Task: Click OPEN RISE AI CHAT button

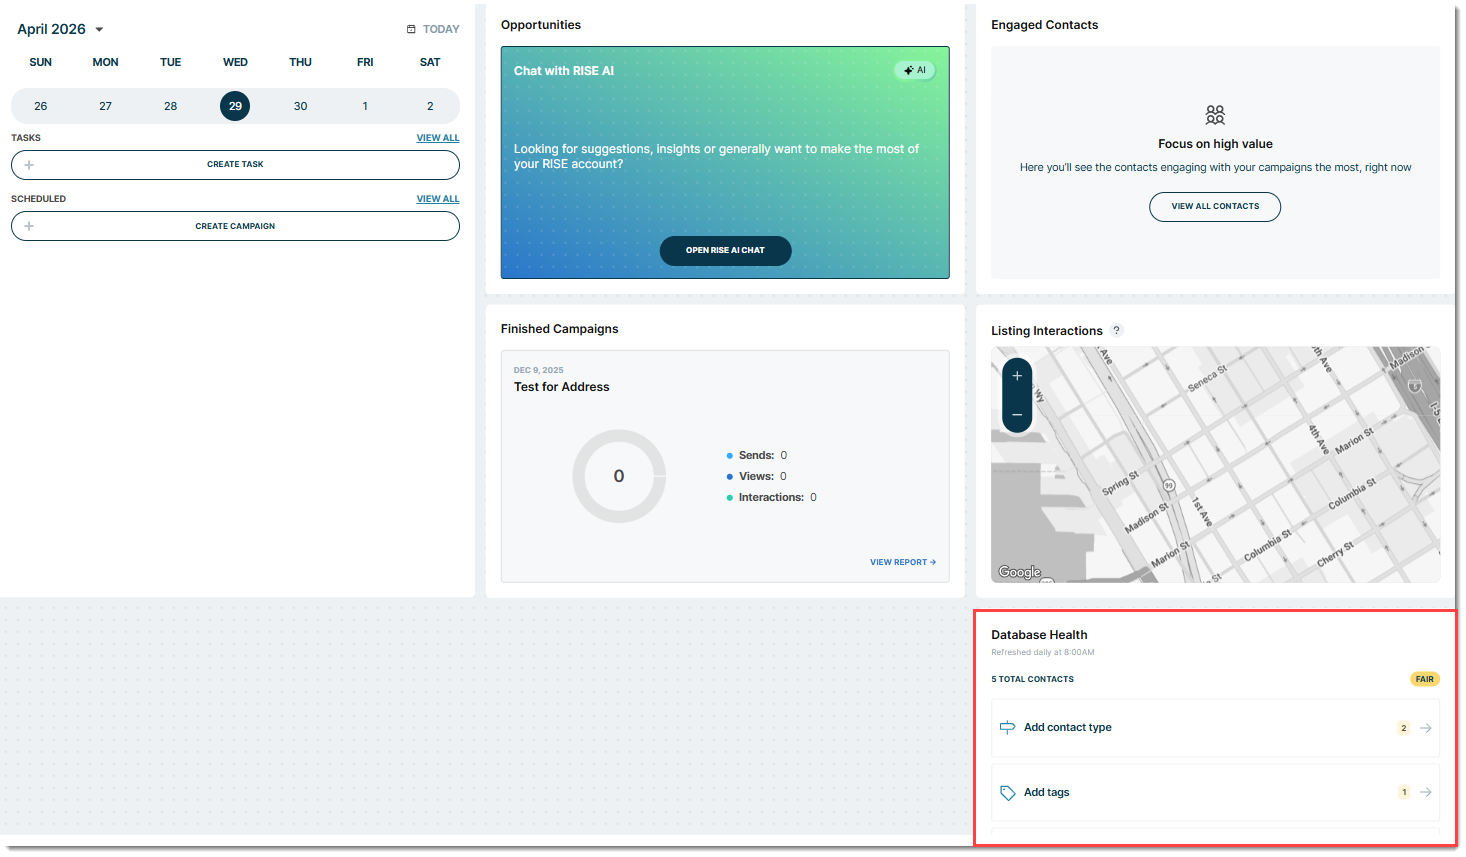Action: click(725, 251)
